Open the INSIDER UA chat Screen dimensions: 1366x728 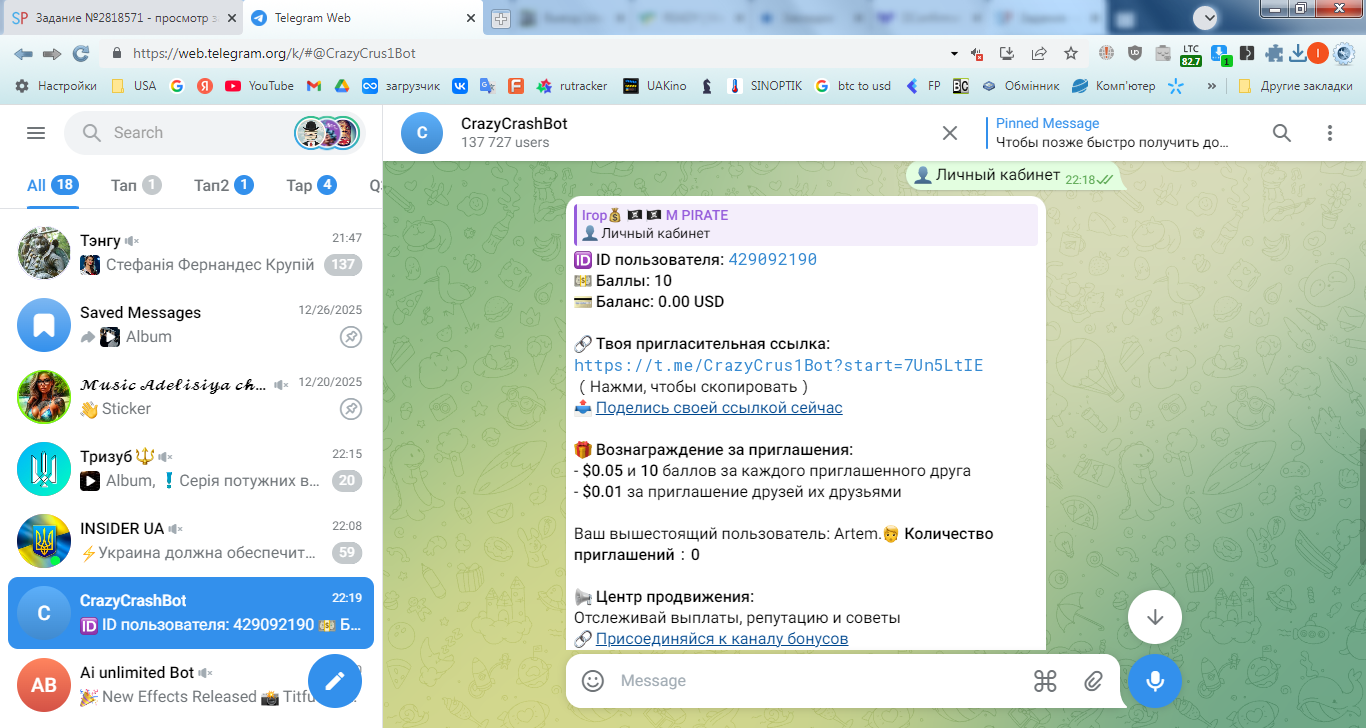(191, 540)
